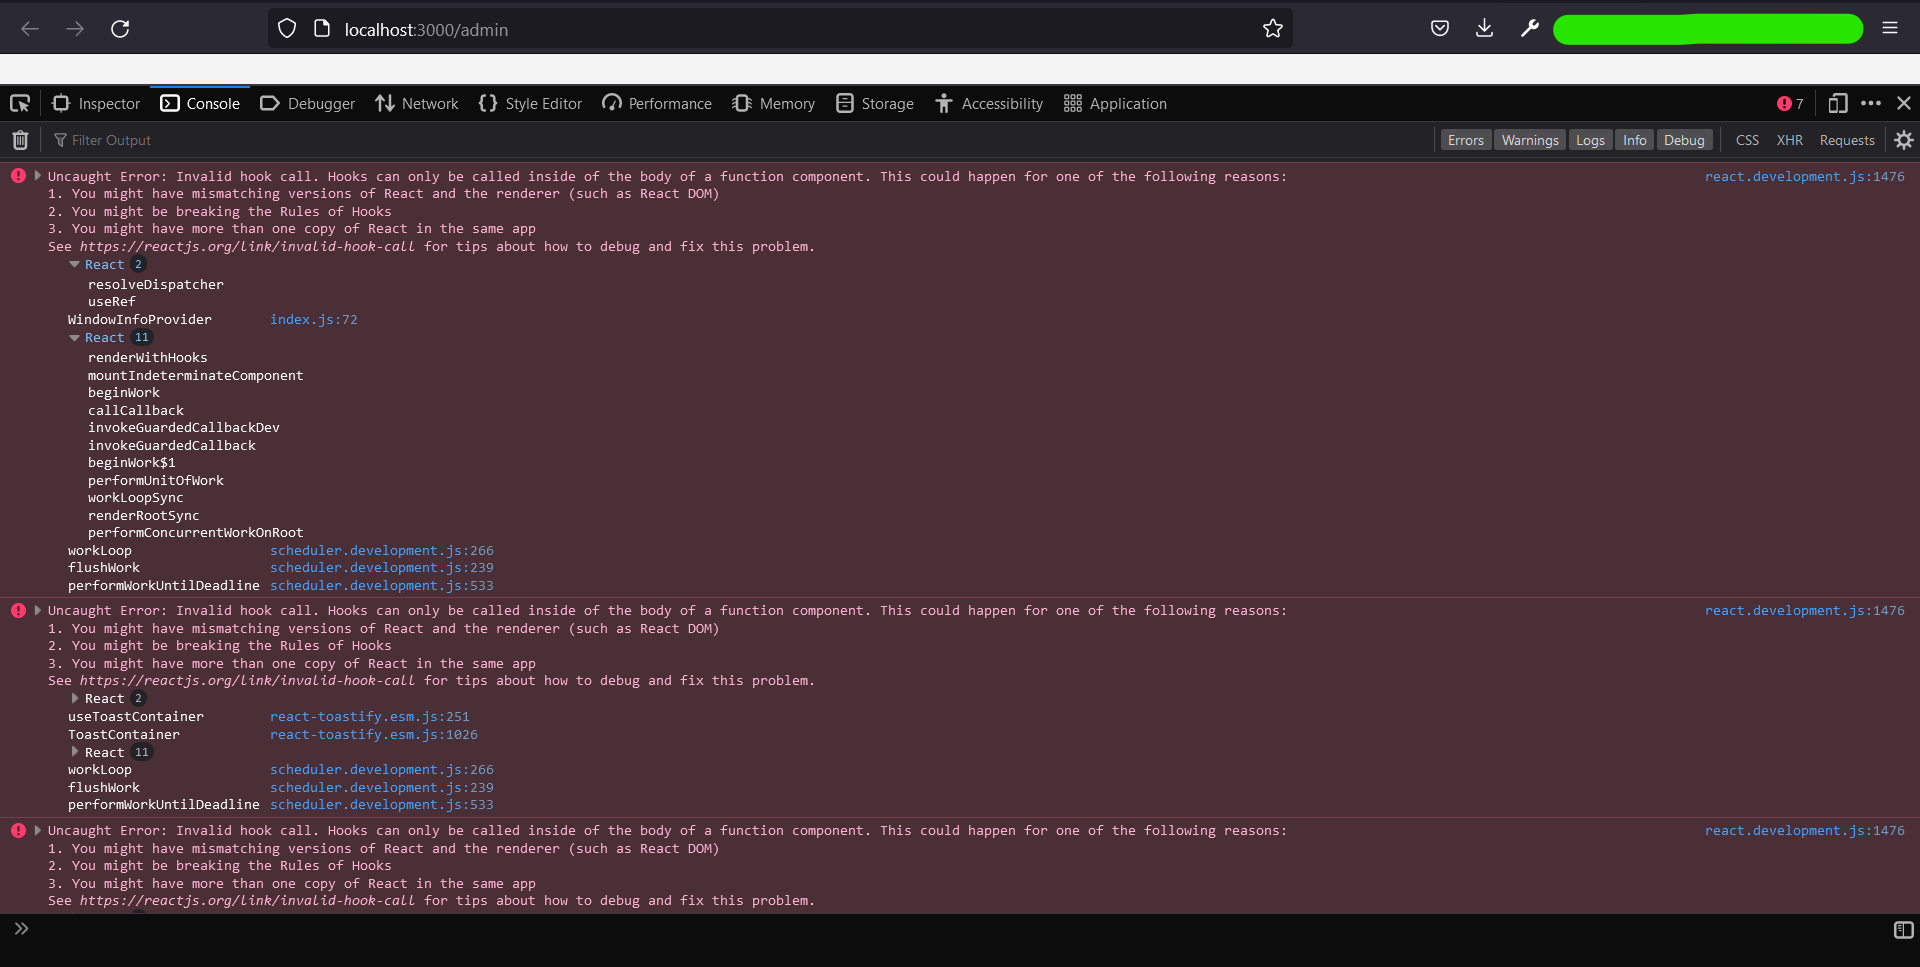1920x967 pixels.
Task: Expand the second error's stack trace
Action: coord(37,610)
